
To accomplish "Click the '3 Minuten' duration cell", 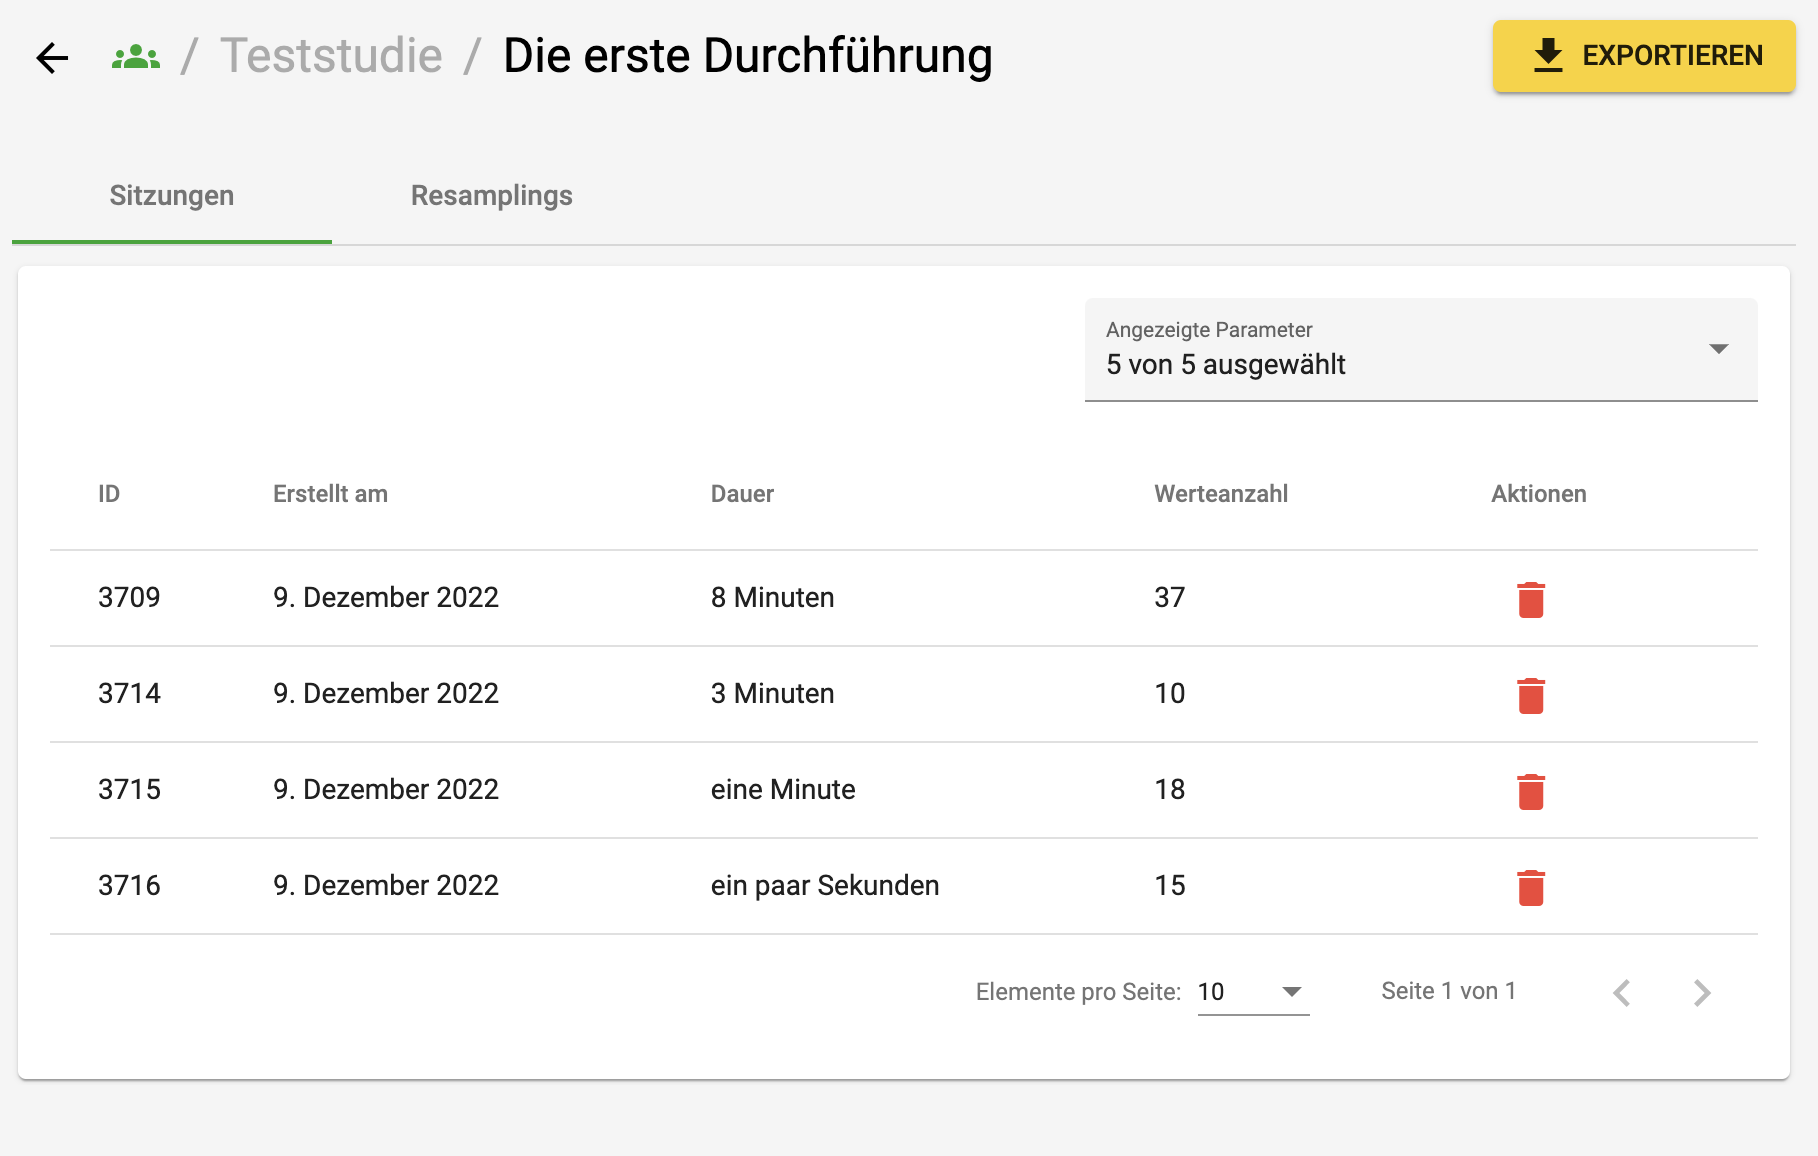I will click(772, 693).
